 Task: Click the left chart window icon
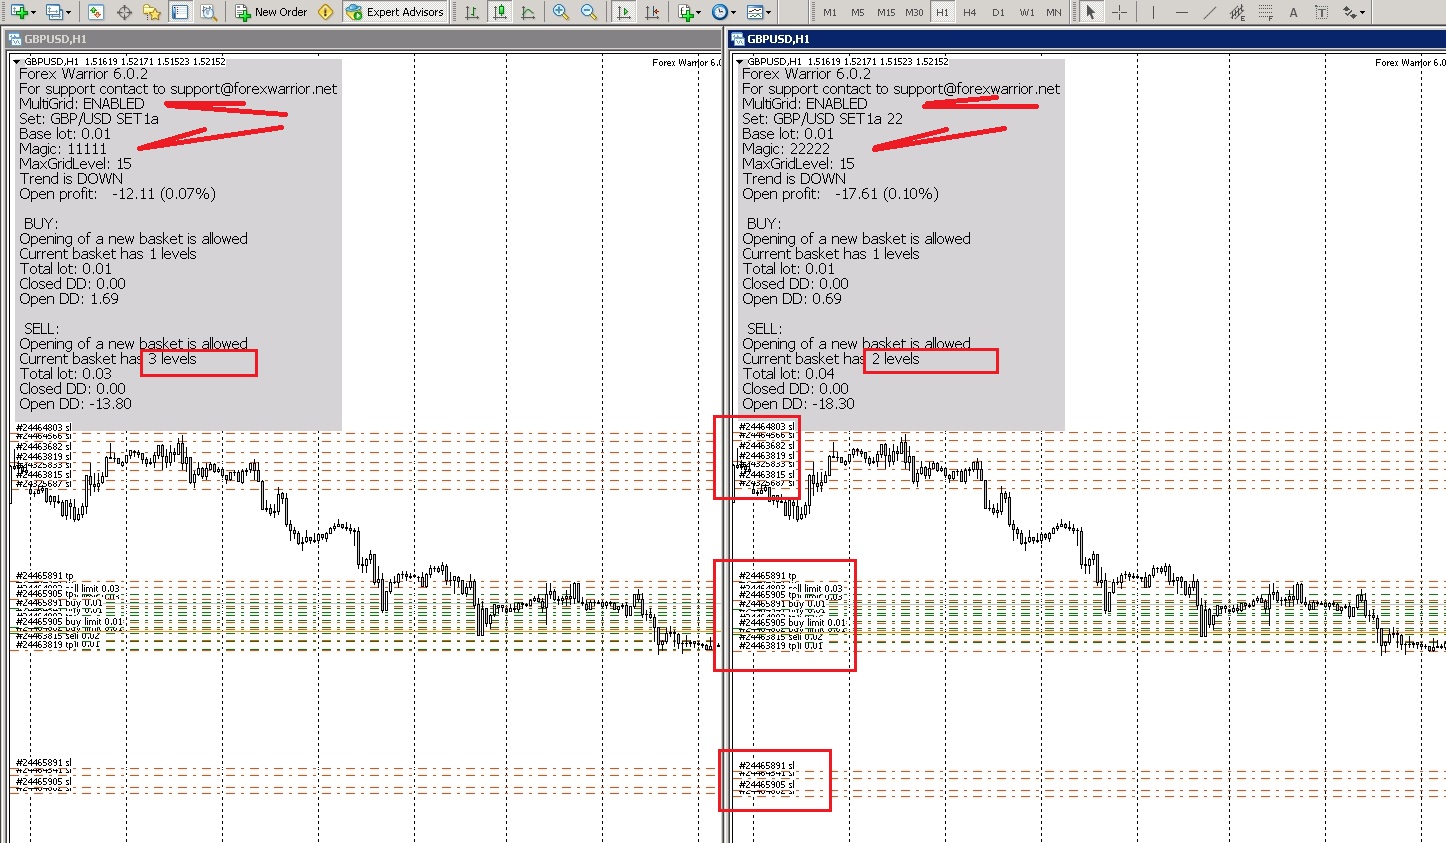click(13, 39)
